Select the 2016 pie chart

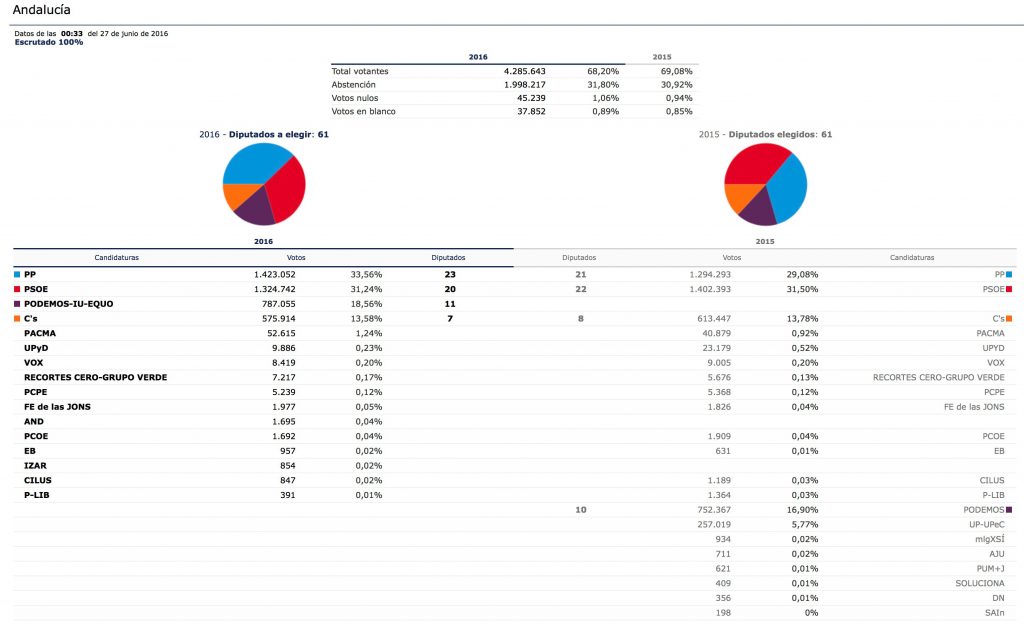pos(264,184)
